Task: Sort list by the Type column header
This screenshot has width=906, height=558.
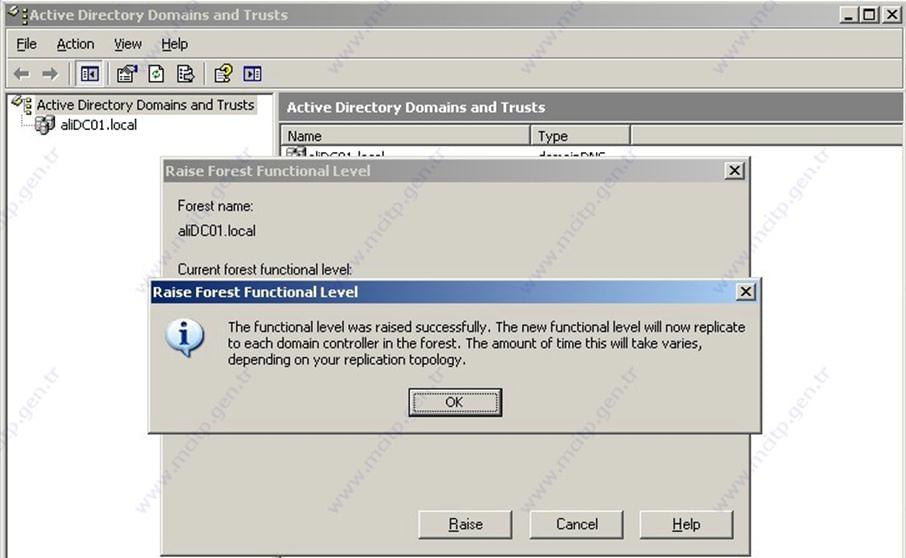Action: (580, 136)
